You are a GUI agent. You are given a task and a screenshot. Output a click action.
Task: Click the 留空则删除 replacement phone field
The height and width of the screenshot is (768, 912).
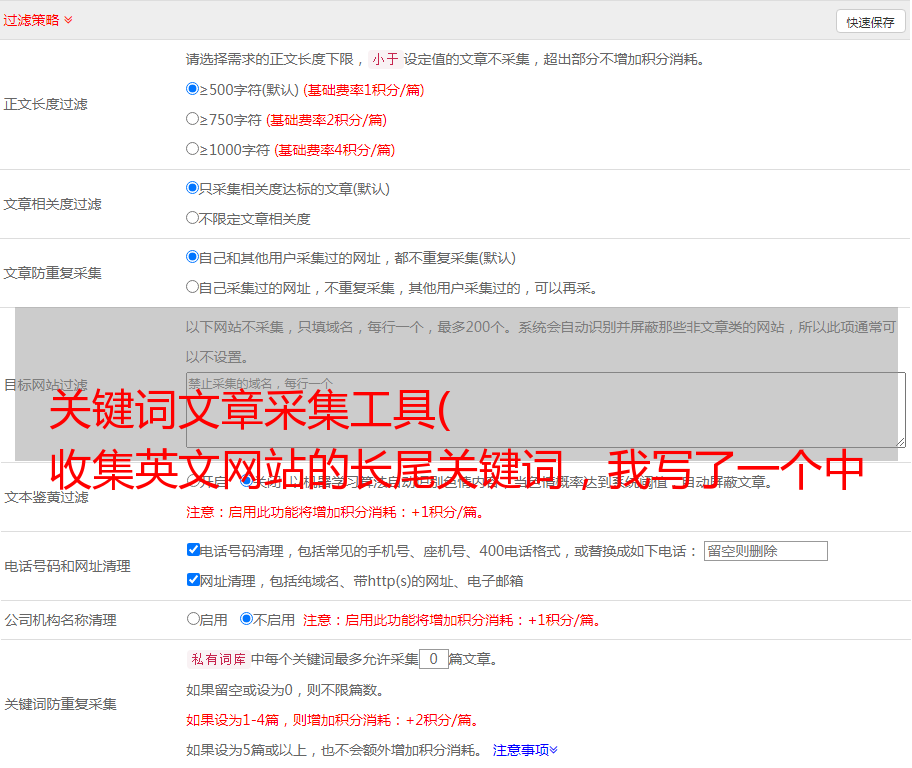click(x=765, y=551)
